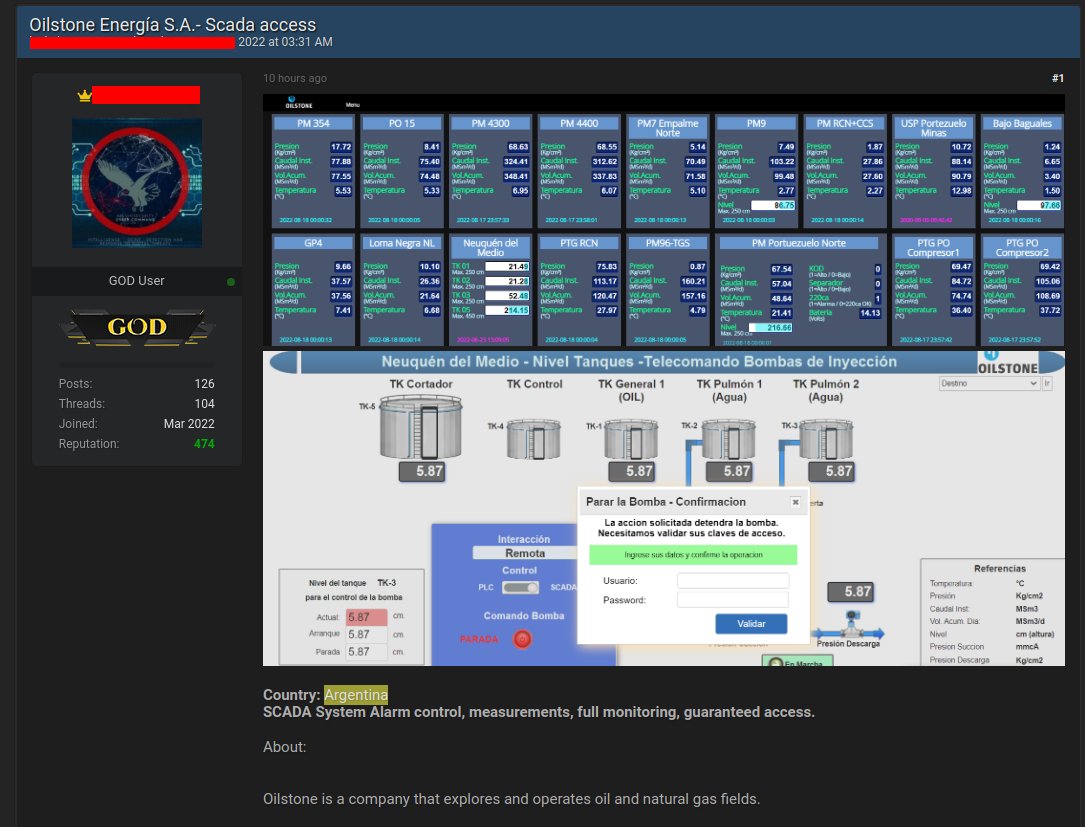Click the Arranque level value field

click(x=366, y=634)
